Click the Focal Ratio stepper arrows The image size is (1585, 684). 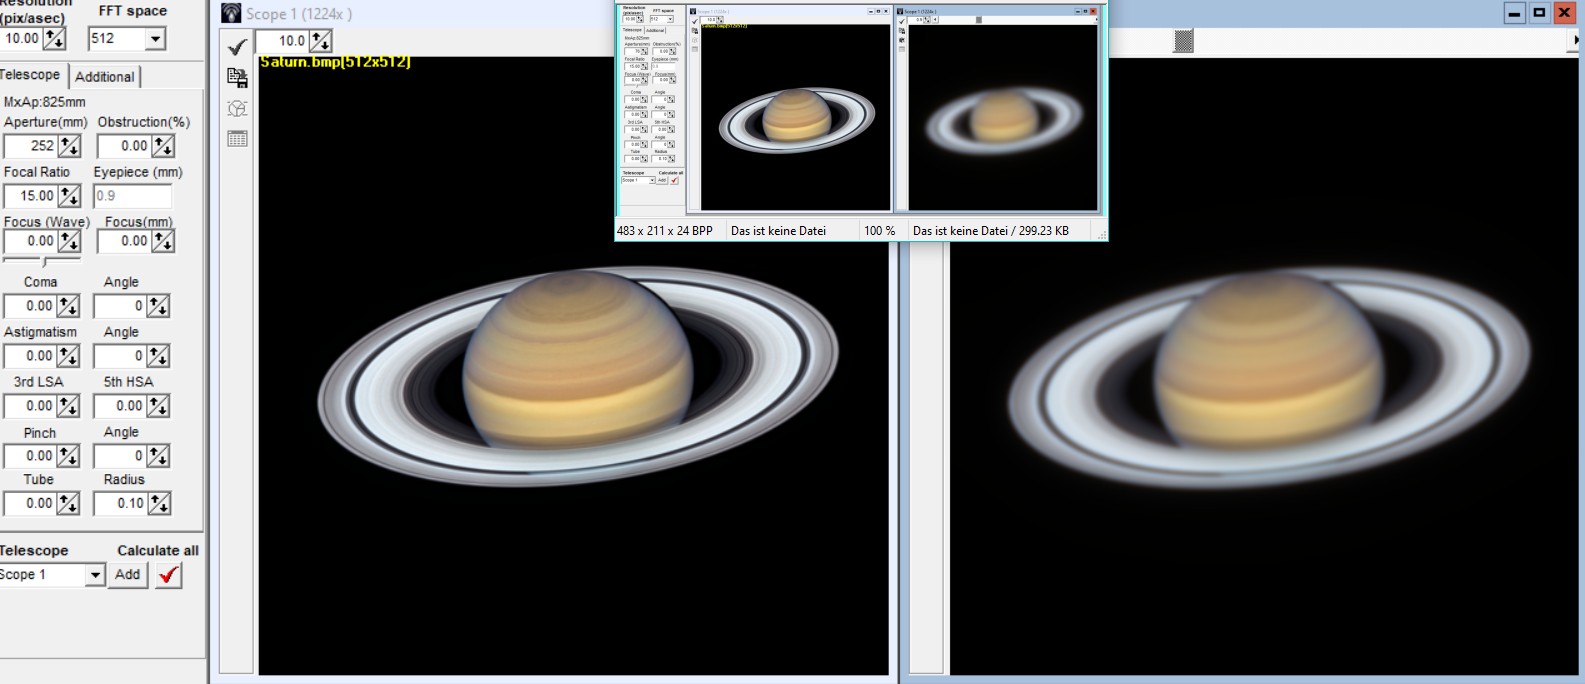tap(69, 196)
